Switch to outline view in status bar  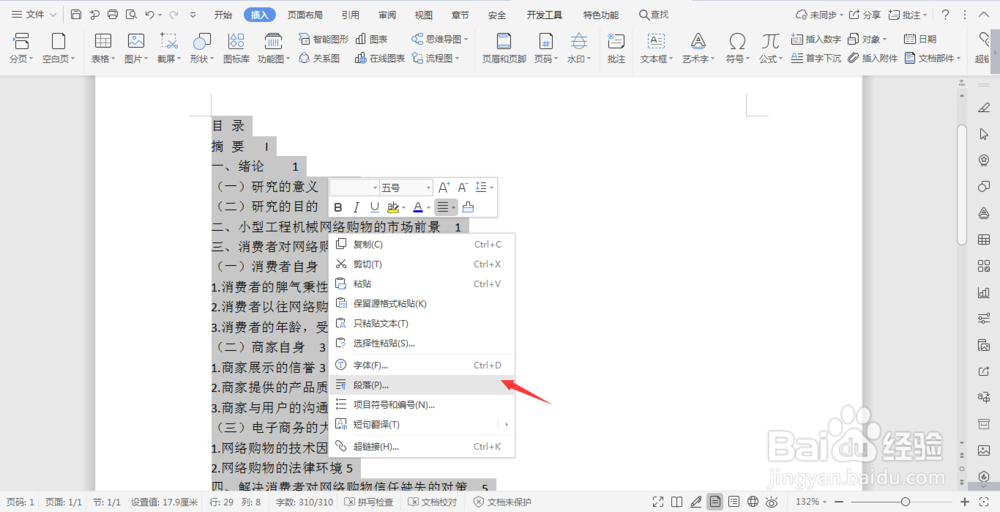[x=734, y=502]
